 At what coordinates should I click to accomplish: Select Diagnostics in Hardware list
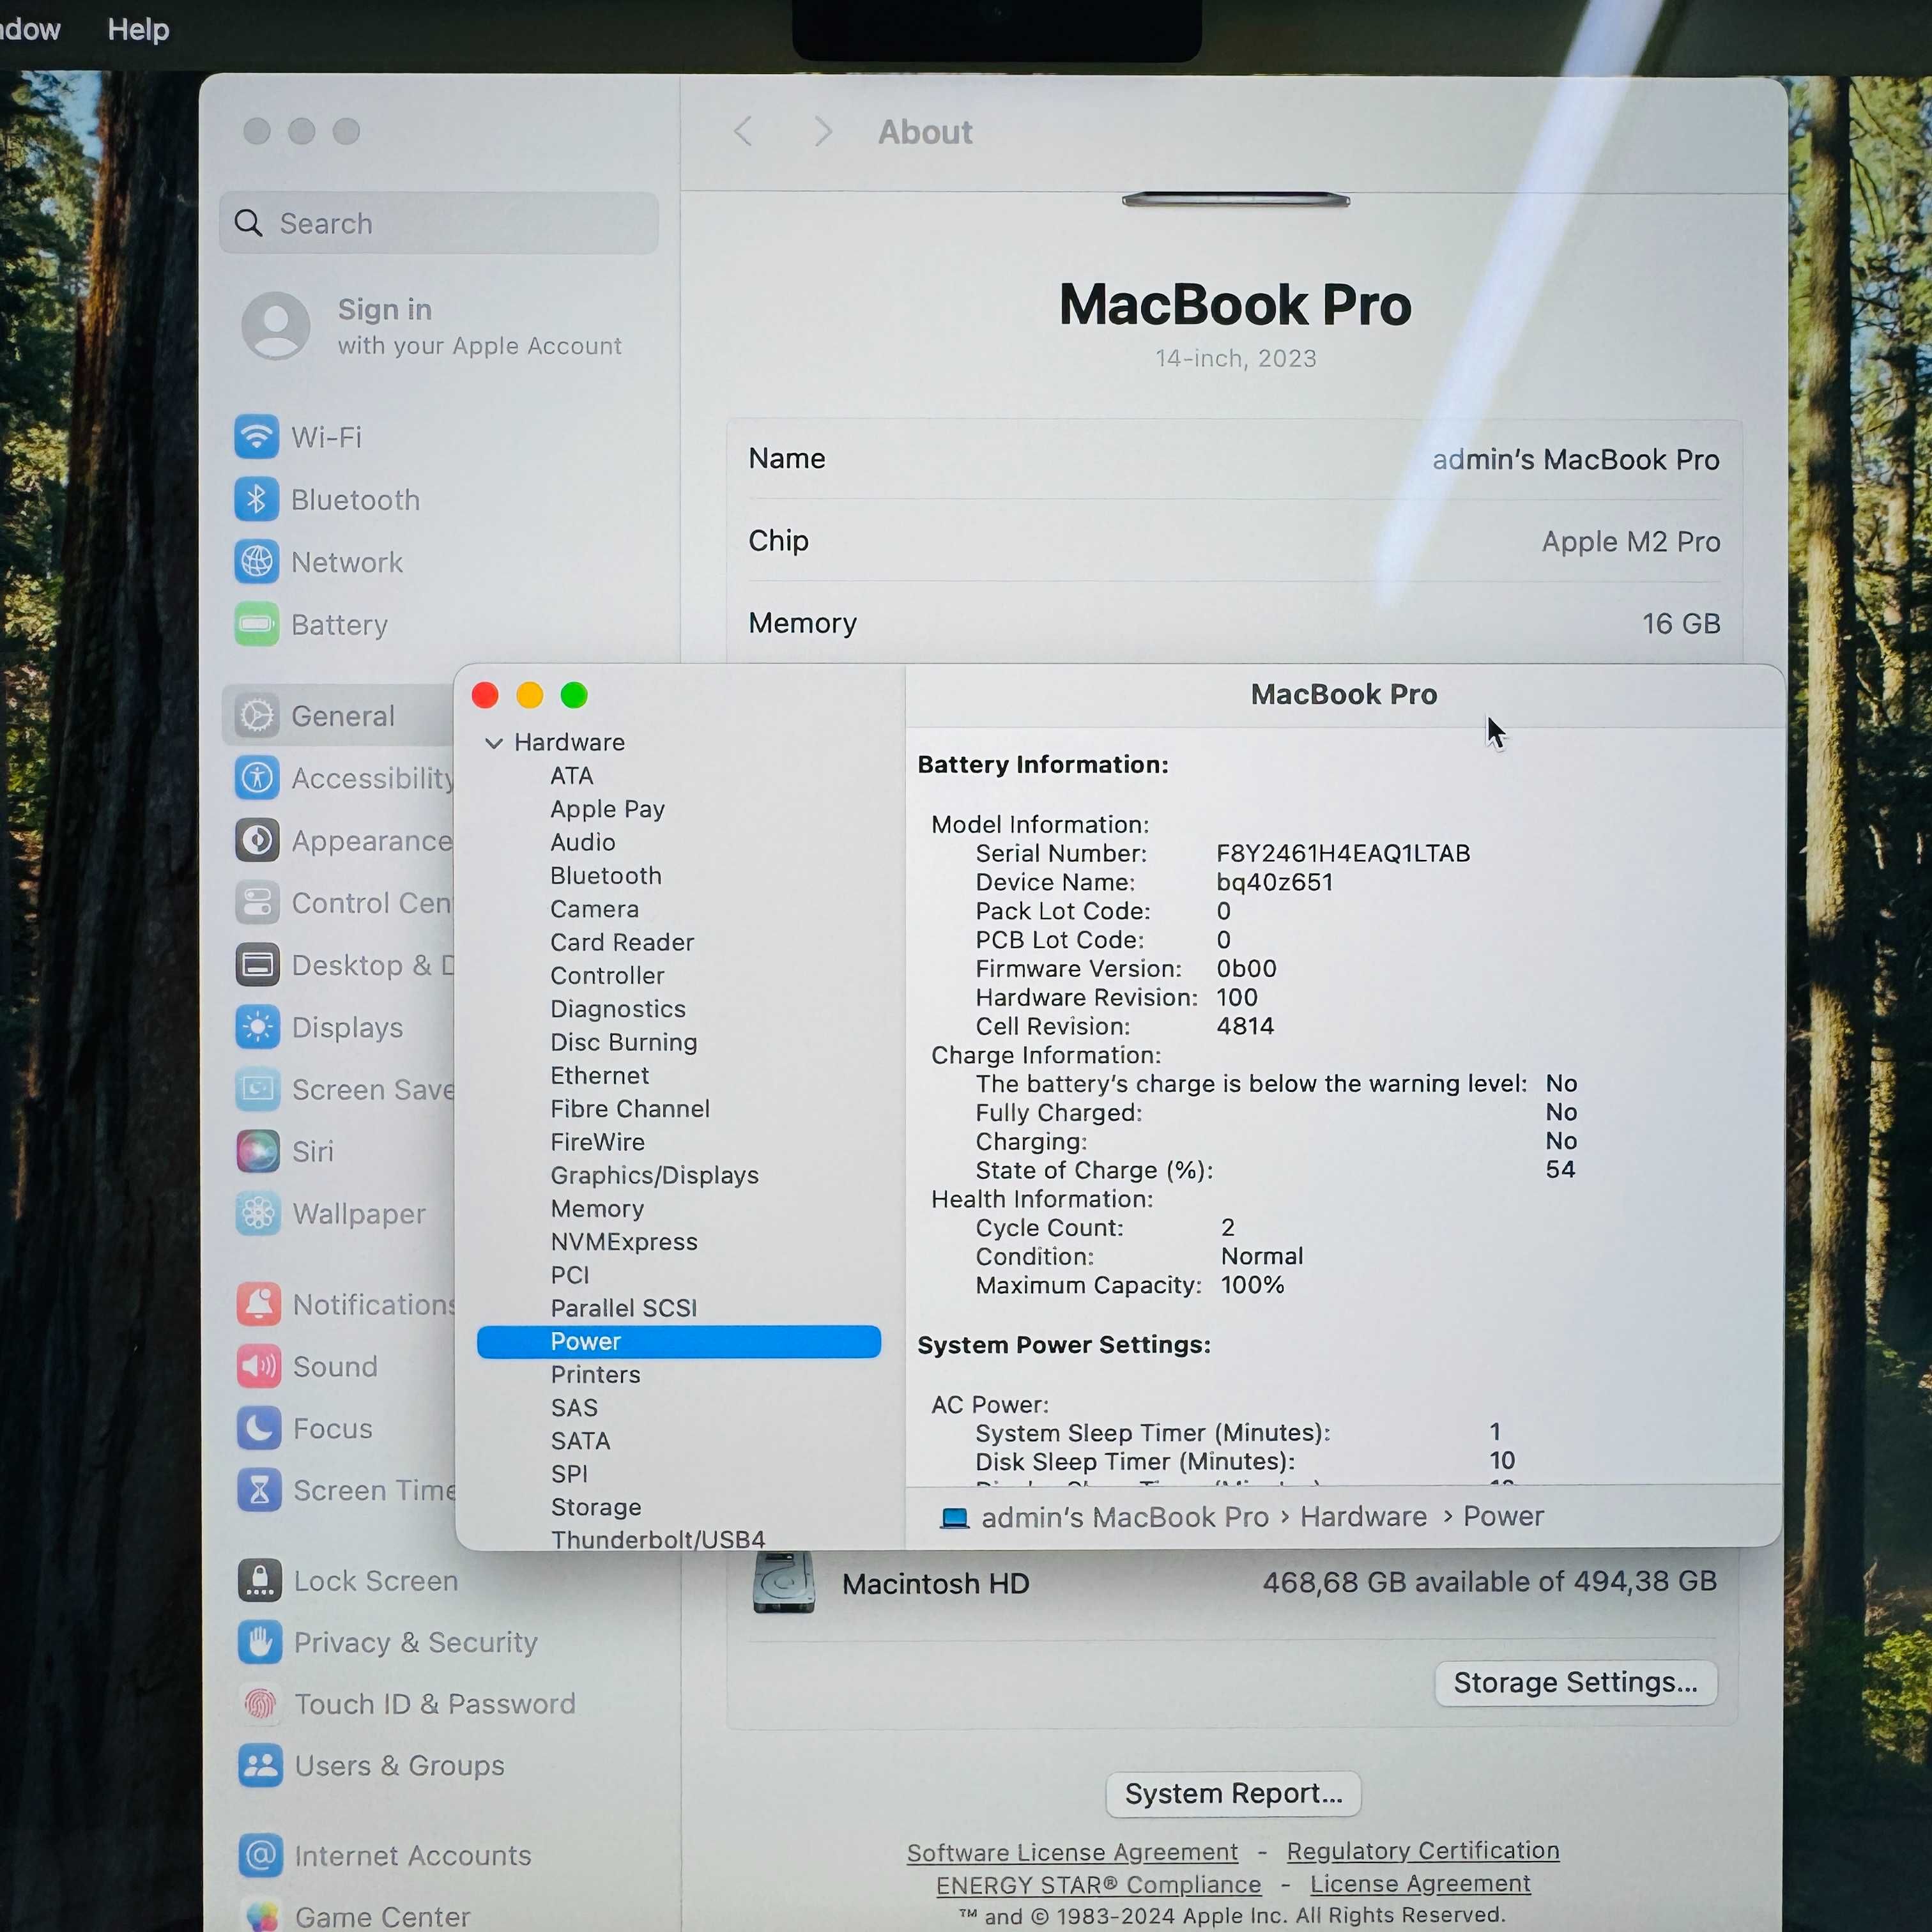(618, 1009)
